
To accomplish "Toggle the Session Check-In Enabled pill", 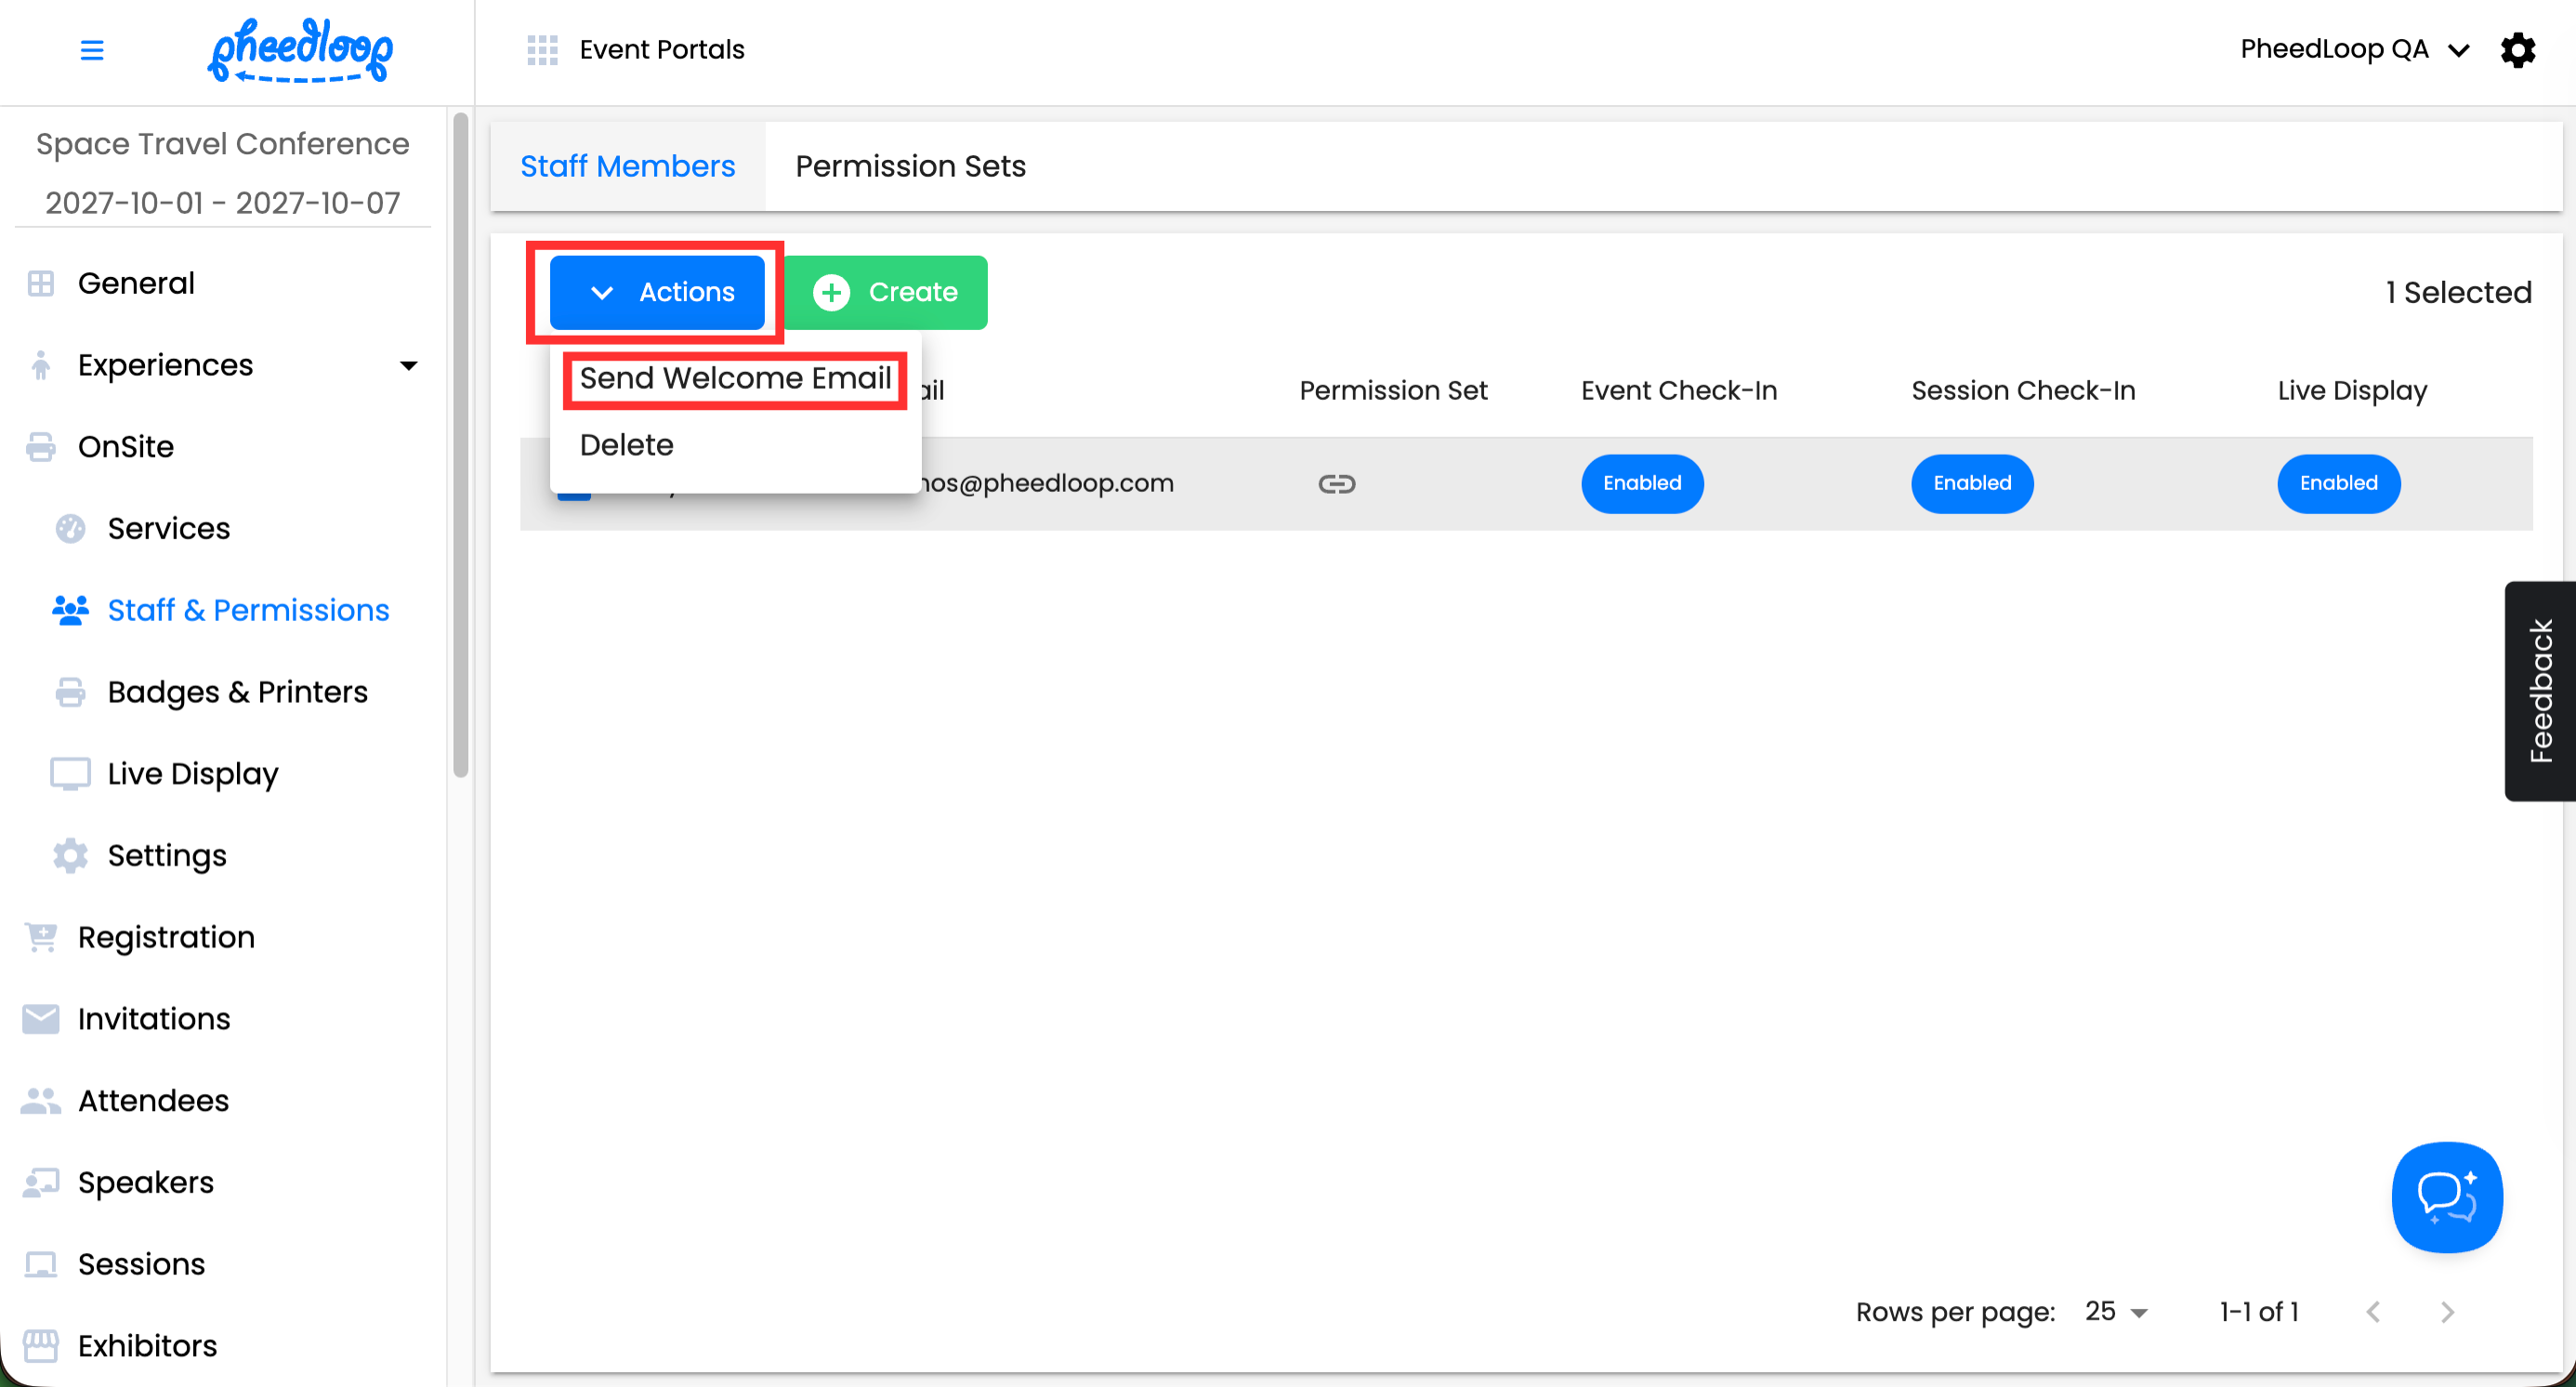I will click(x=1971, y=484).
